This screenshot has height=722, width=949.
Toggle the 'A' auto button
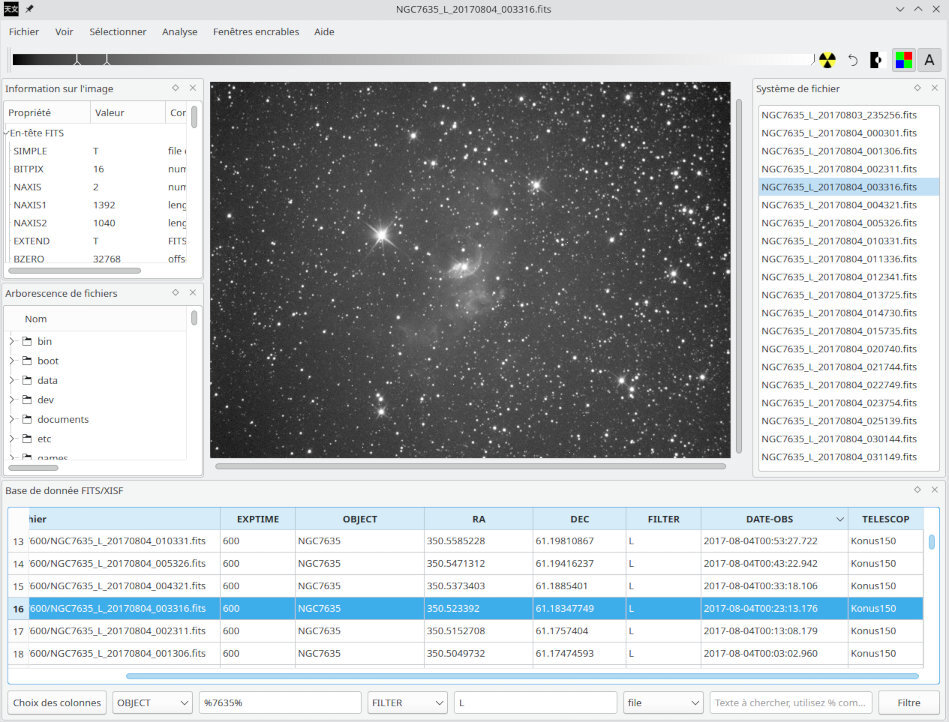click(x=929, y=60)
